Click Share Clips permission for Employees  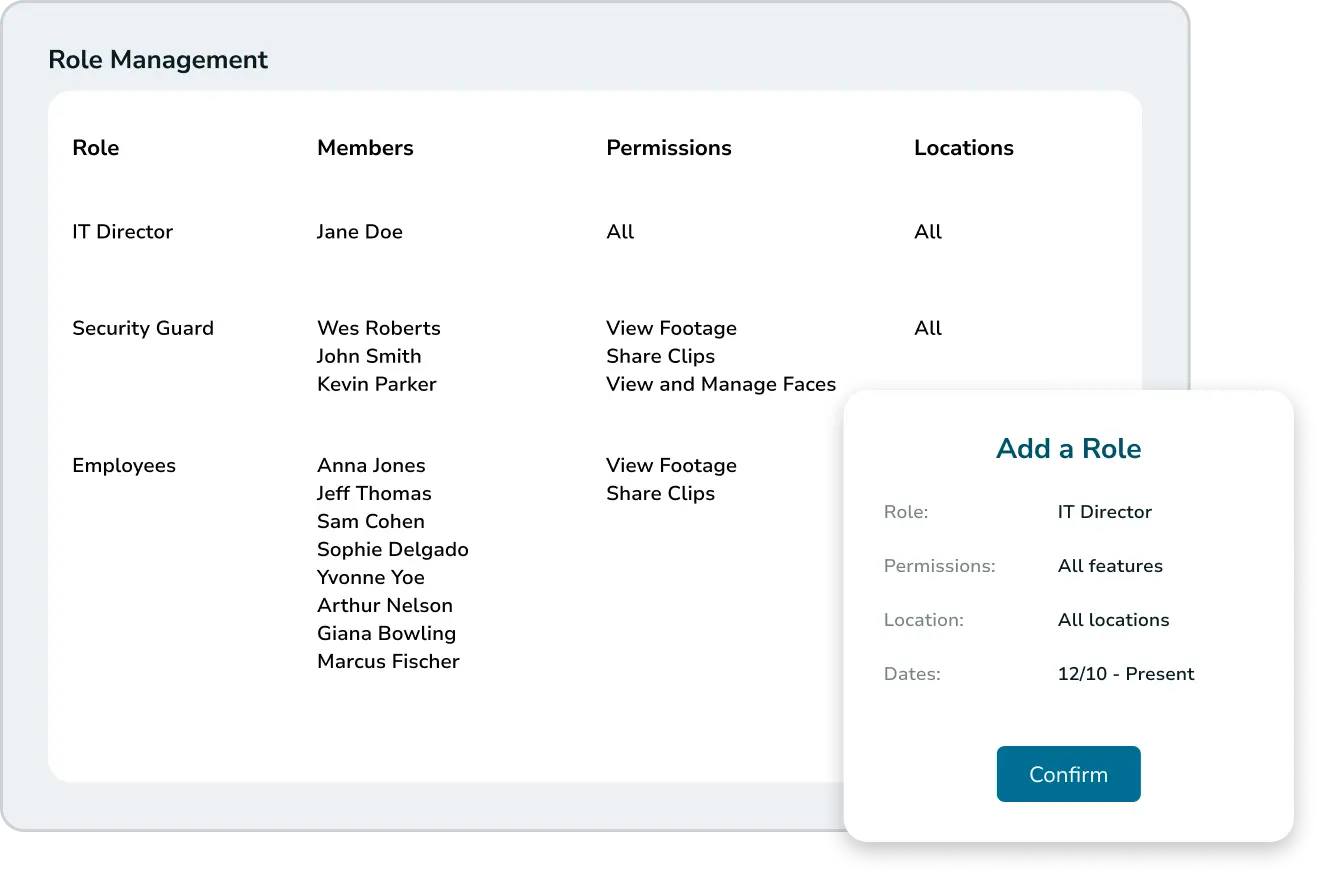point(660,494)
